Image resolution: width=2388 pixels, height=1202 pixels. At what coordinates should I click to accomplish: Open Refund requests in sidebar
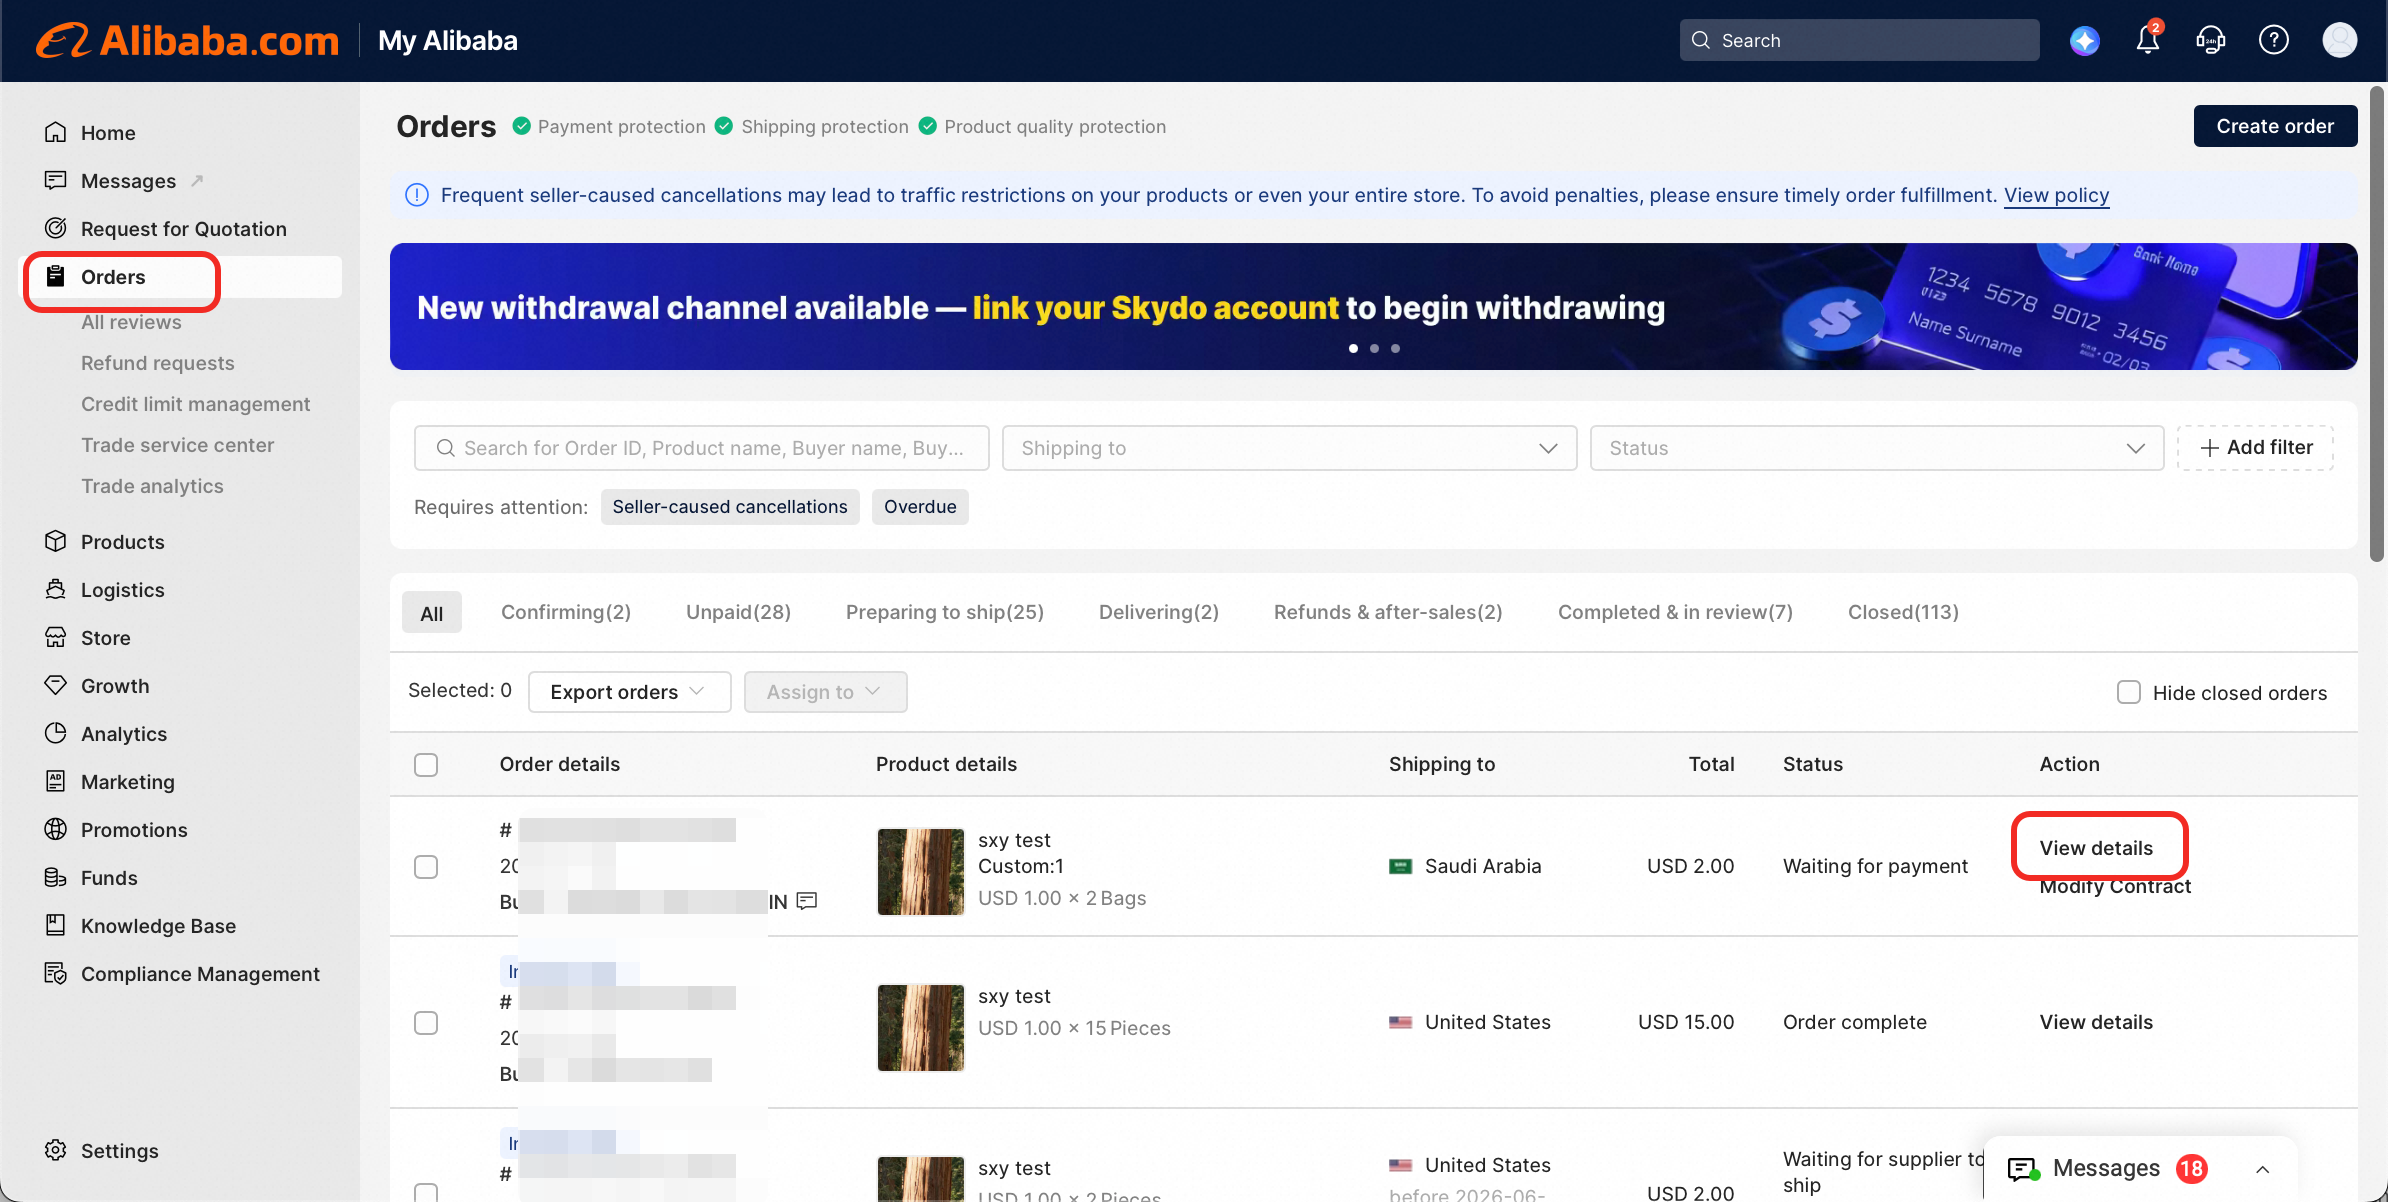point(158,363)
